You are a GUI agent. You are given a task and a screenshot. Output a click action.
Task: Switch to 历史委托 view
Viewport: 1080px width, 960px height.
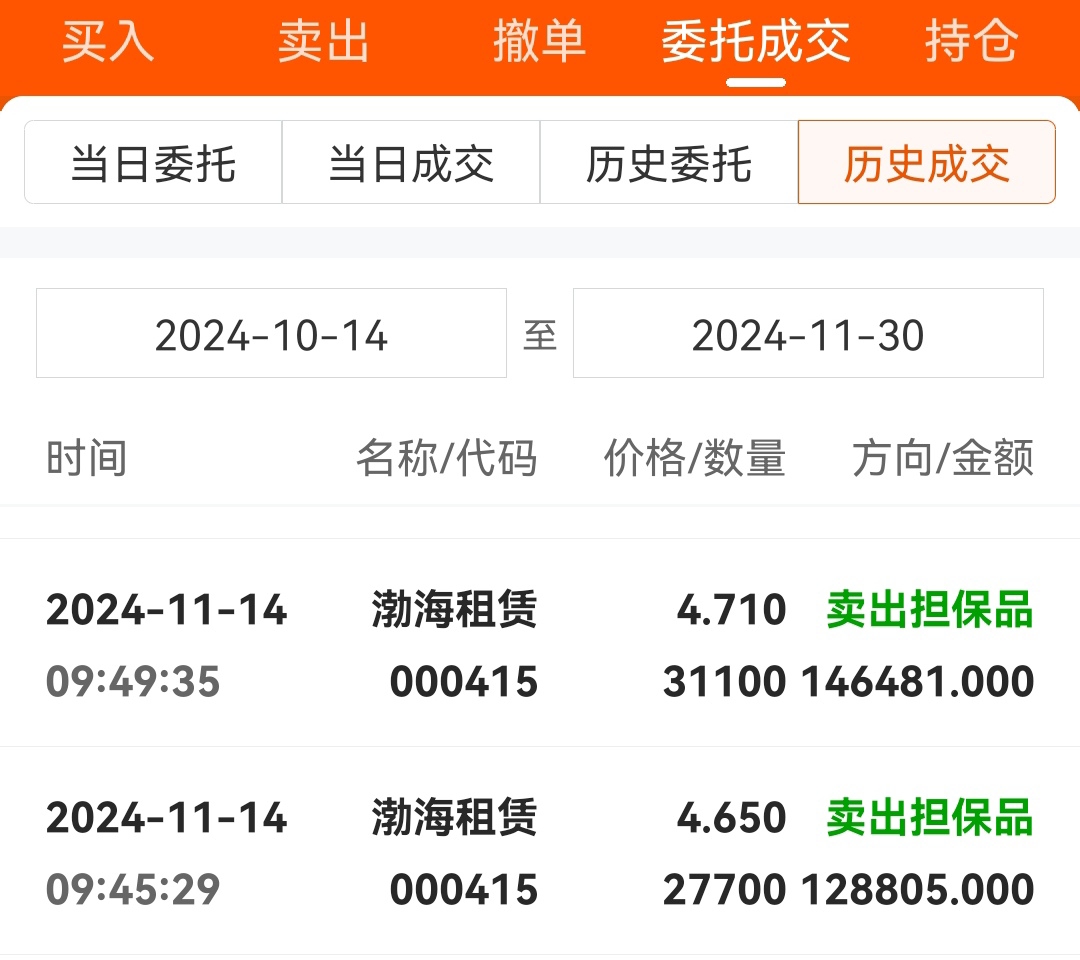(669, 163)
